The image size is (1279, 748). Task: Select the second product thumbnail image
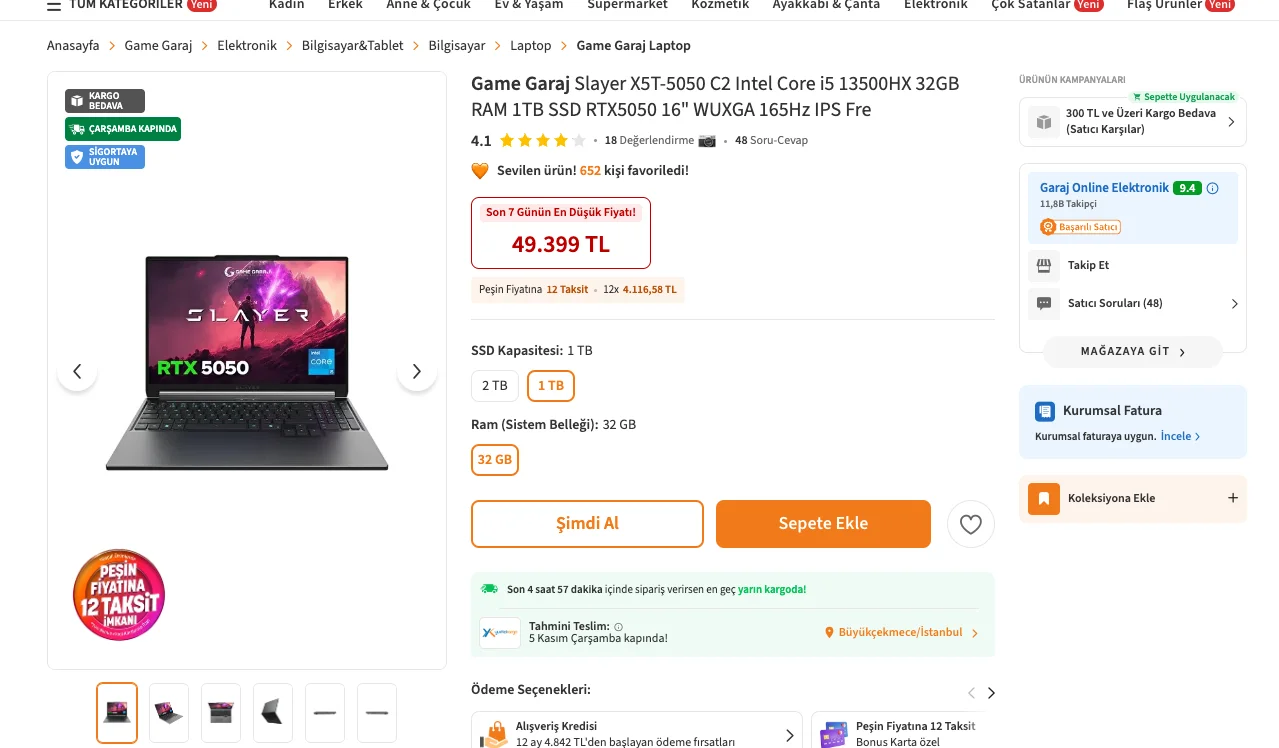click(169, 712)
